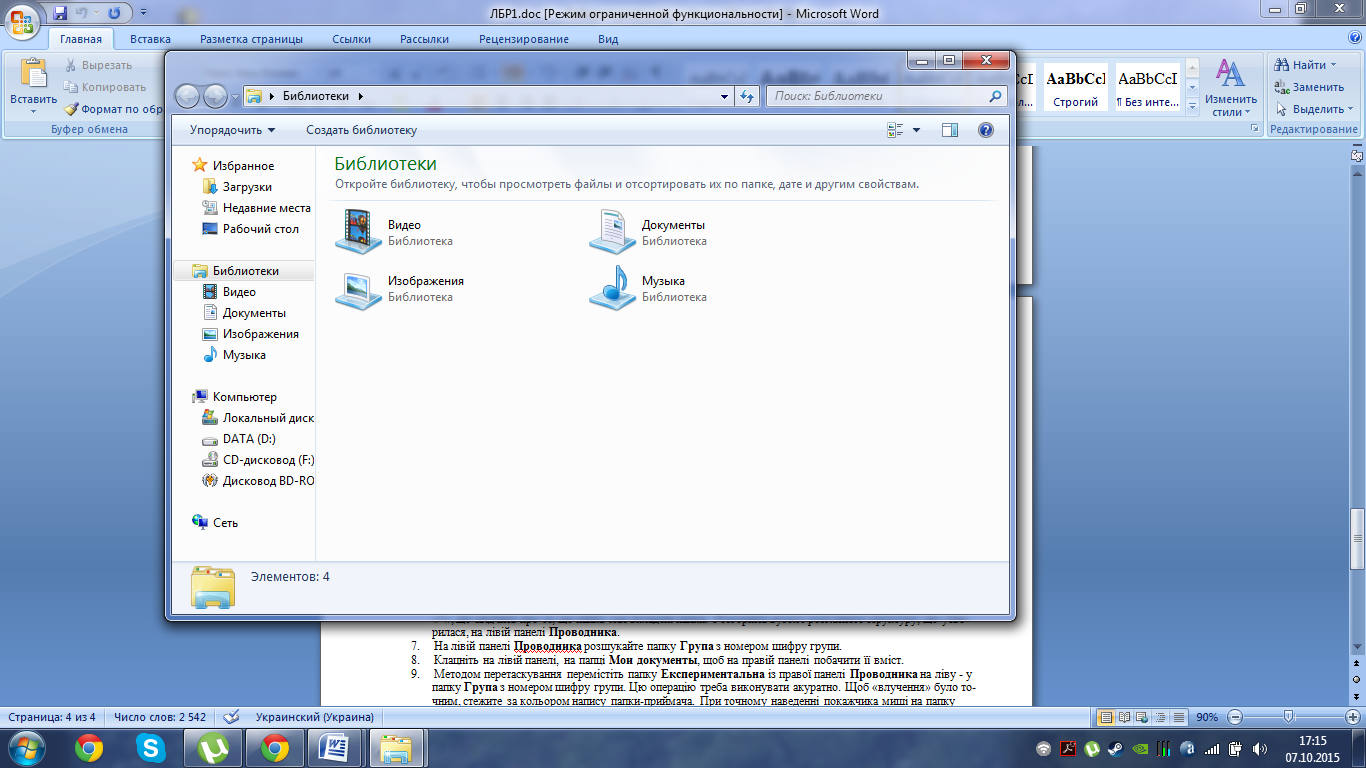The image size is (1366, 768).
Task: Open the Упорядочить menu in Explorer
Action: [x=232, y=130]
